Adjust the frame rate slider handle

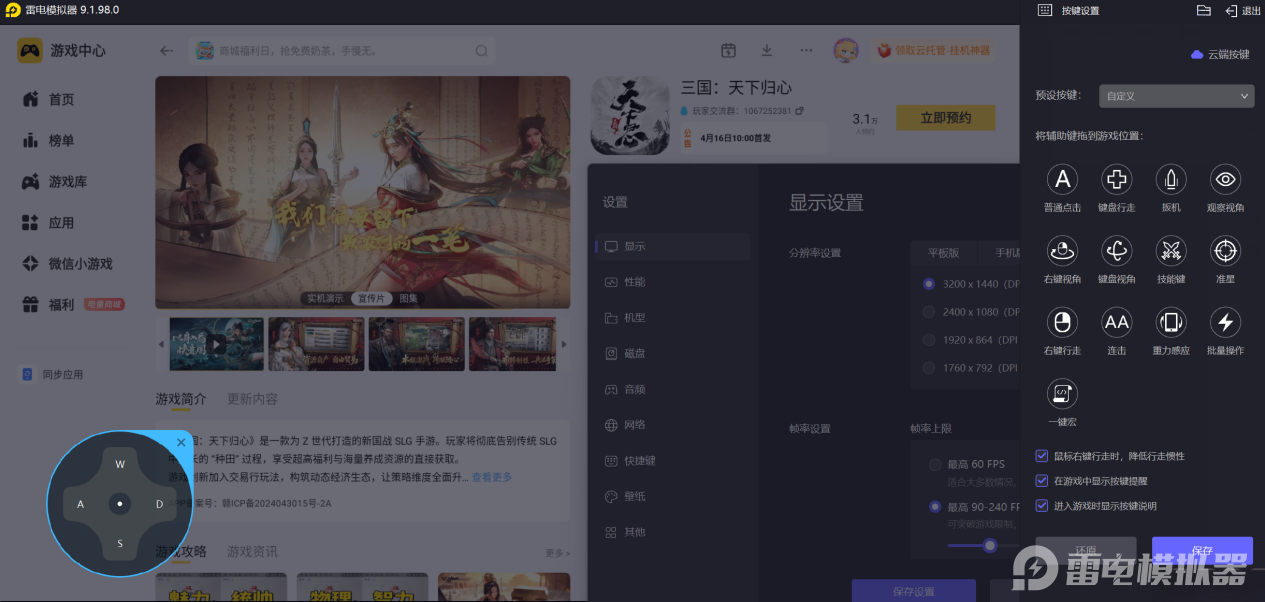point(990,545)
